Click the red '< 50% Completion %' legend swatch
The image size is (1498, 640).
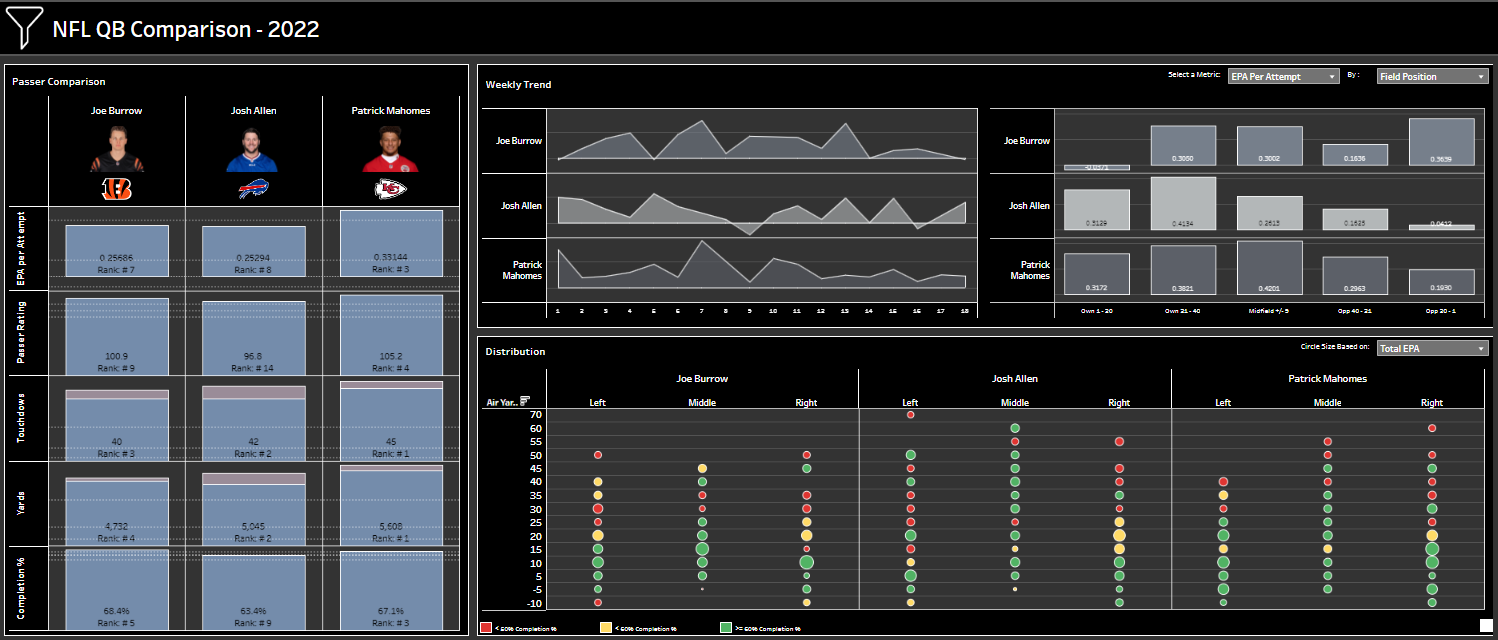(486, 628)
